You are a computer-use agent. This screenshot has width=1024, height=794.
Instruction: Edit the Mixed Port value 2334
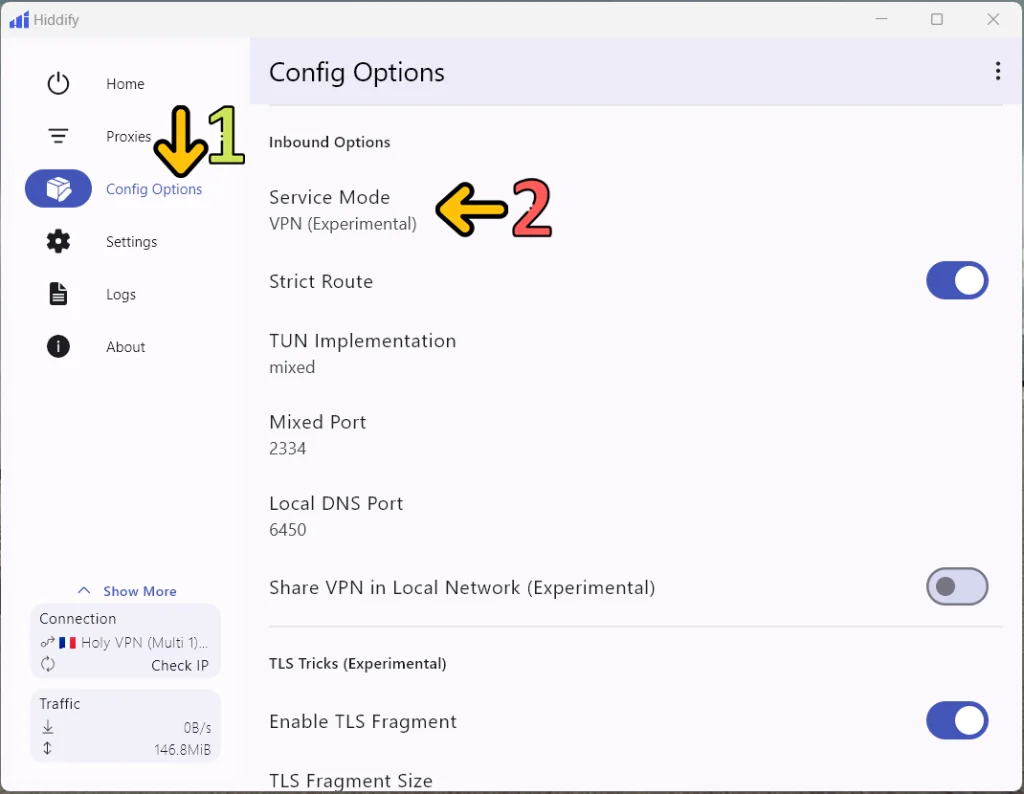(317, 434)
